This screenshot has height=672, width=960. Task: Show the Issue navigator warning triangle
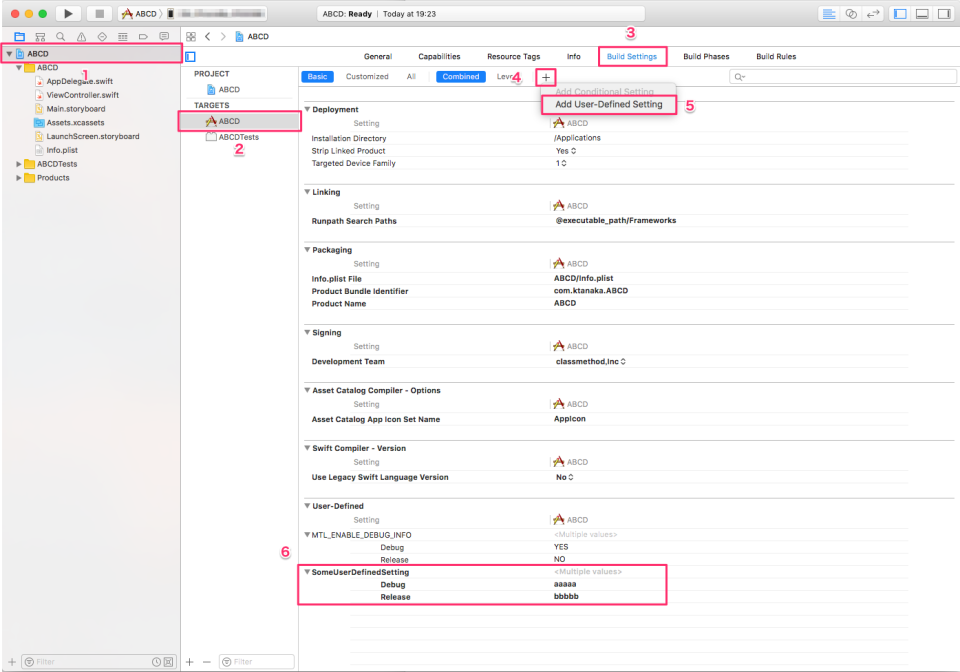click(82, 36)
